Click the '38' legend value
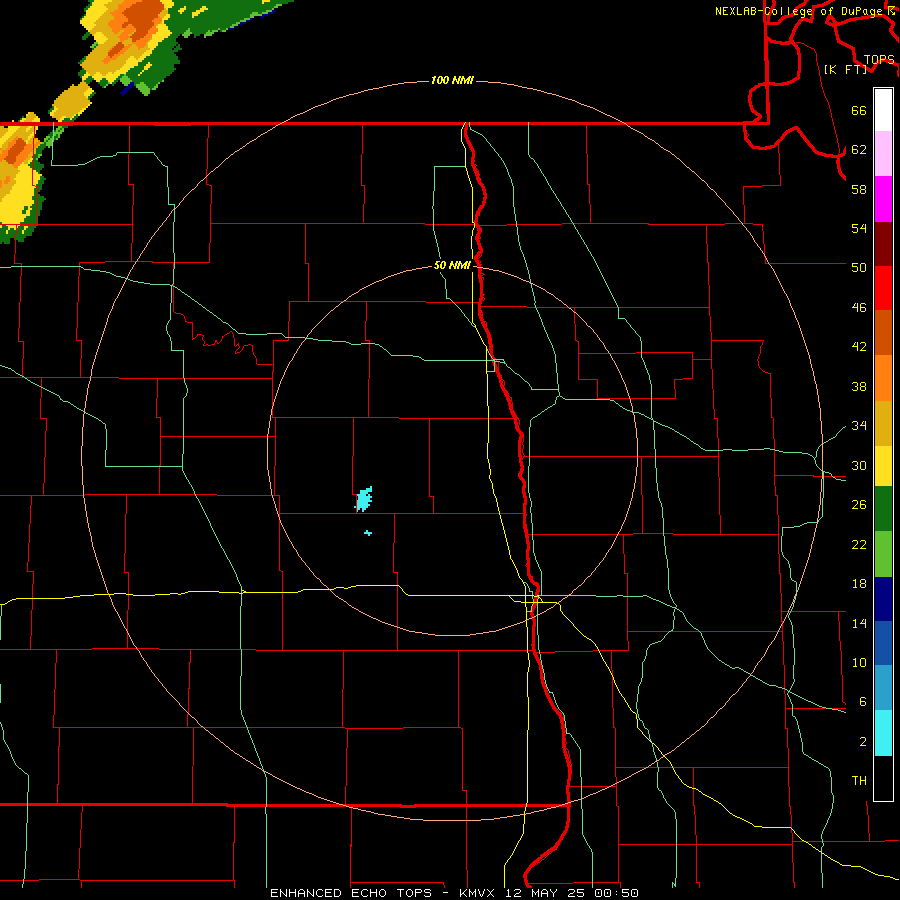This screenshot has height=900, width=900. click(859, 387)
